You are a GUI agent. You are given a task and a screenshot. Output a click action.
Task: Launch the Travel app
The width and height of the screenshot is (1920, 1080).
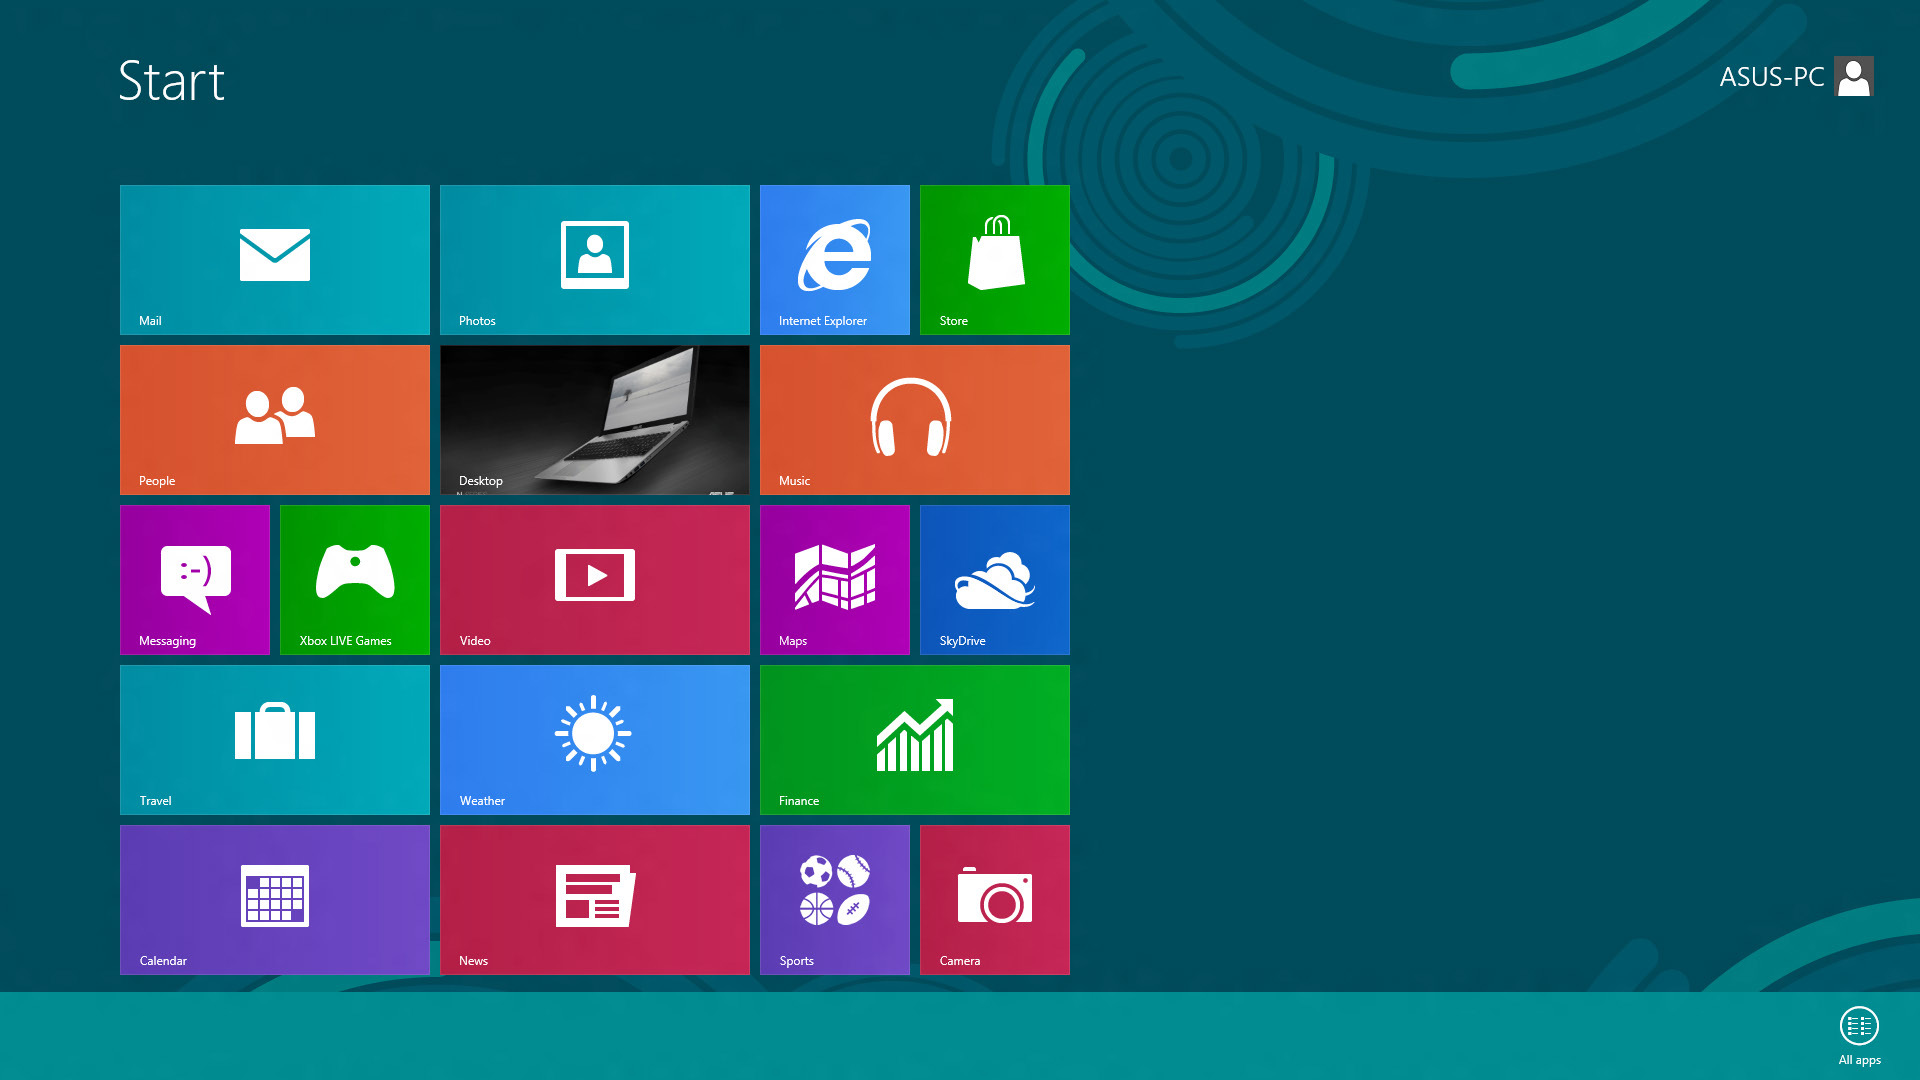pyautogui.click(x=274, y=738)
